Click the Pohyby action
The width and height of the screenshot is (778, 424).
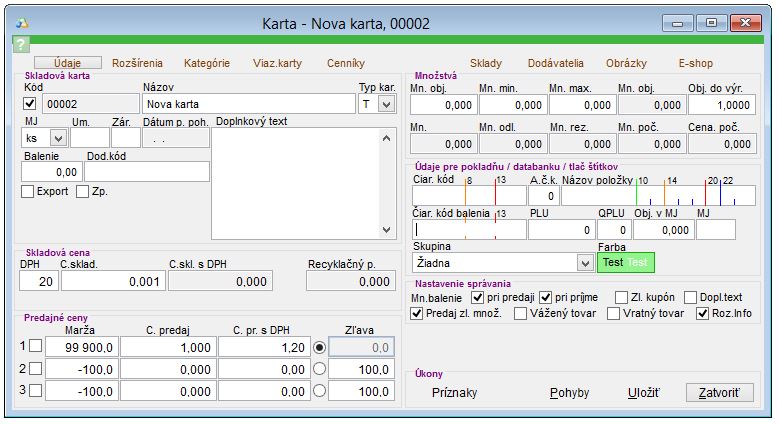569,393
